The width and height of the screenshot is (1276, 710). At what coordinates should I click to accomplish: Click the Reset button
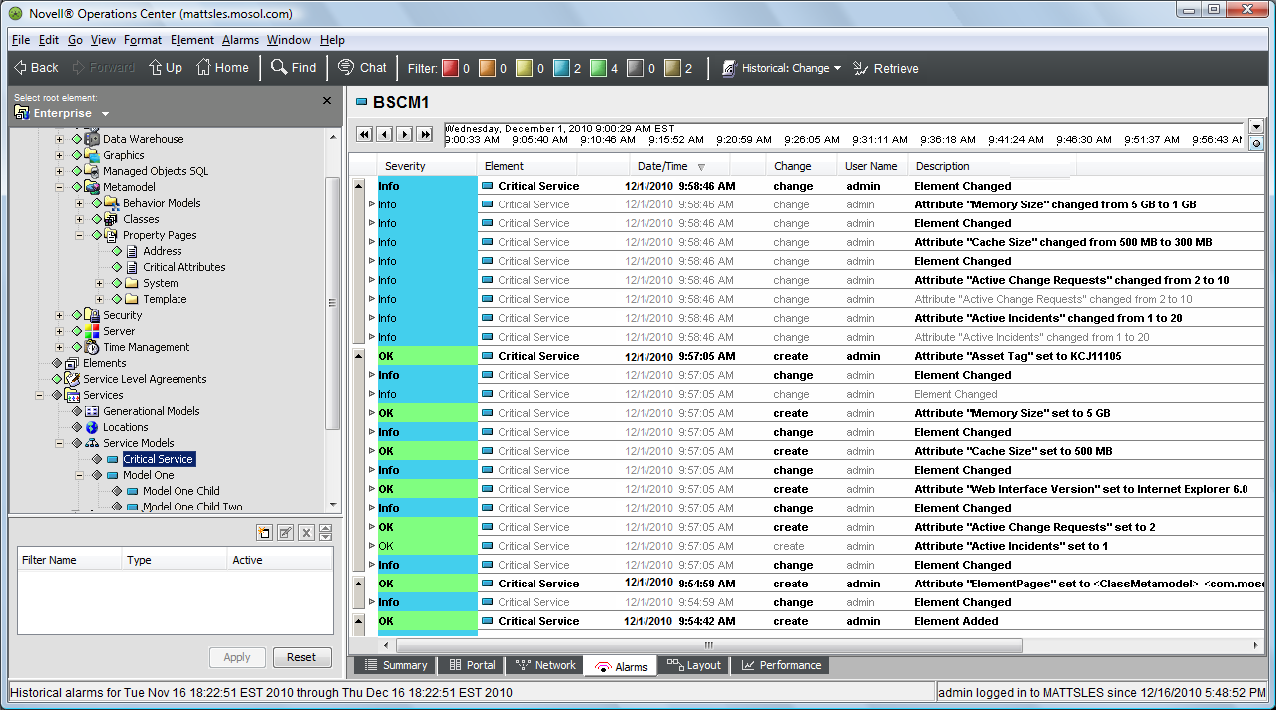(302, 657)
